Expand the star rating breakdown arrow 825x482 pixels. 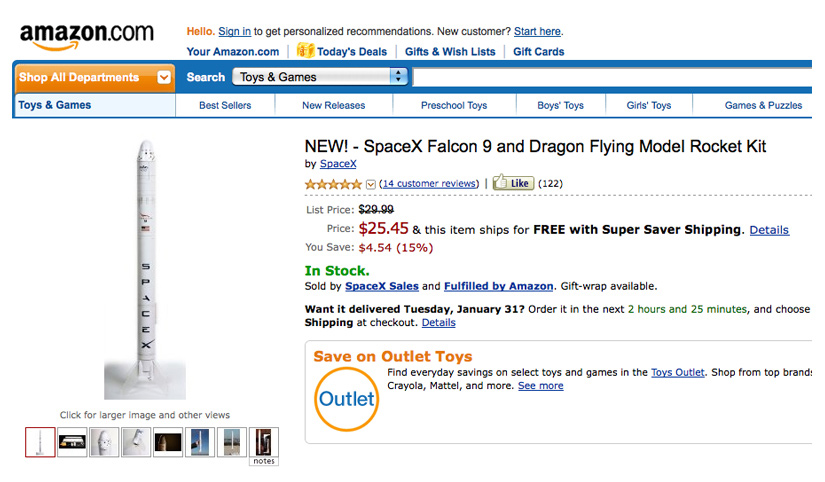[x=371, y=184]
